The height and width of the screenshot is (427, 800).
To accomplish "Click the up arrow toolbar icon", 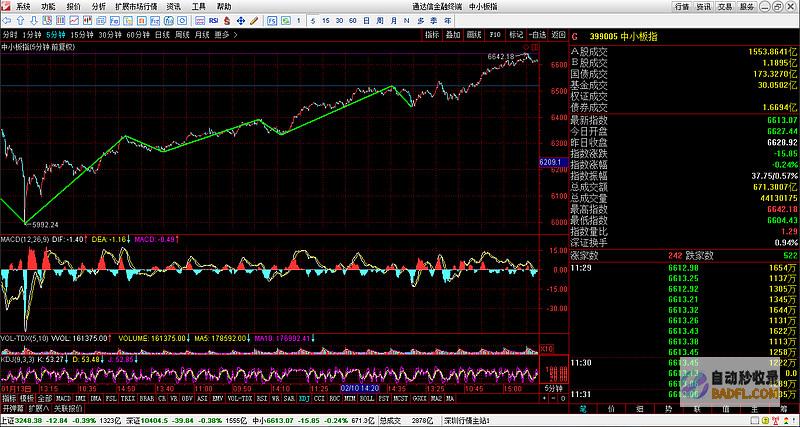I will tap(20, 21).
